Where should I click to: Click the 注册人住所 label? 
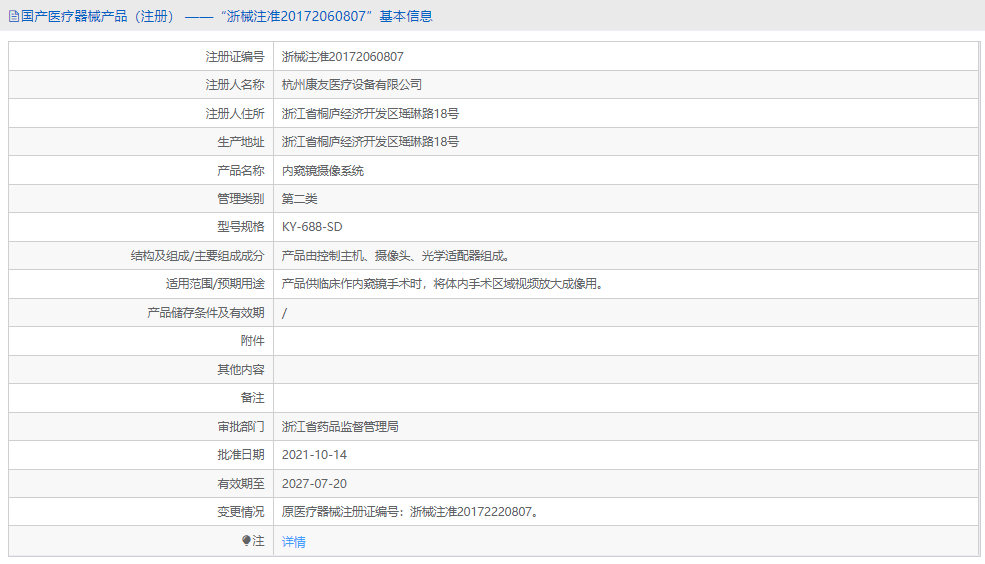[235, 114]
